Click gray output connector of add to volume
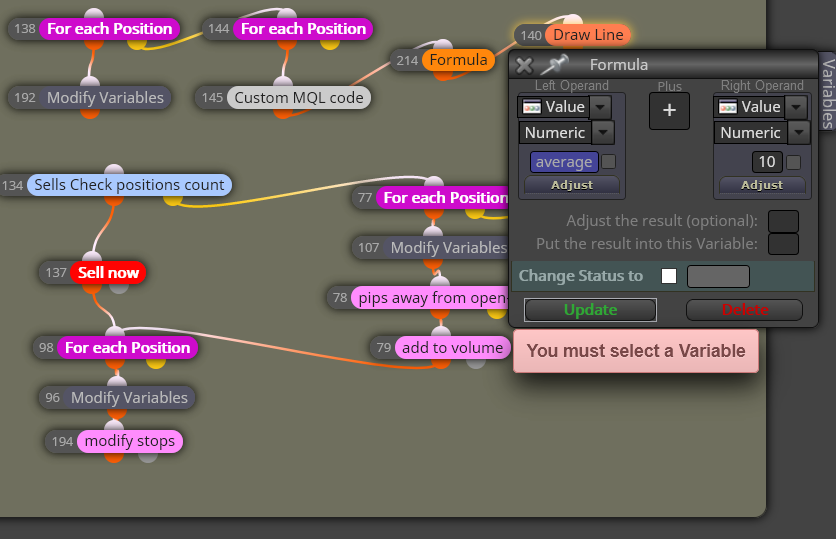836x539 pixels. click(x=476, y=363)
